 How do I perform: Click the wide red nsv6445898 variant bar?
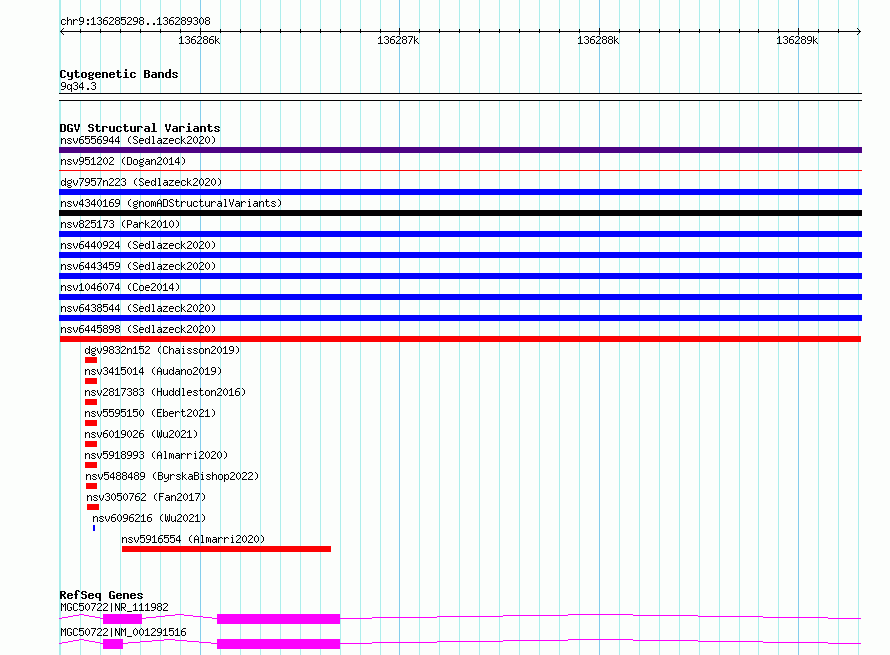[460, 339]
